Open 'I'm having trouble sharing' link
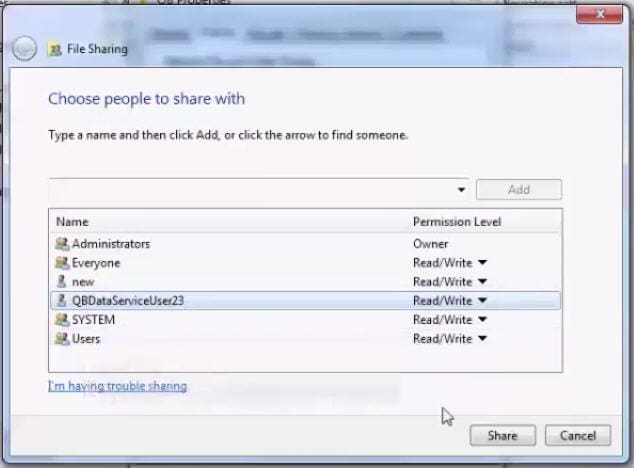 (x=117, y=386)
